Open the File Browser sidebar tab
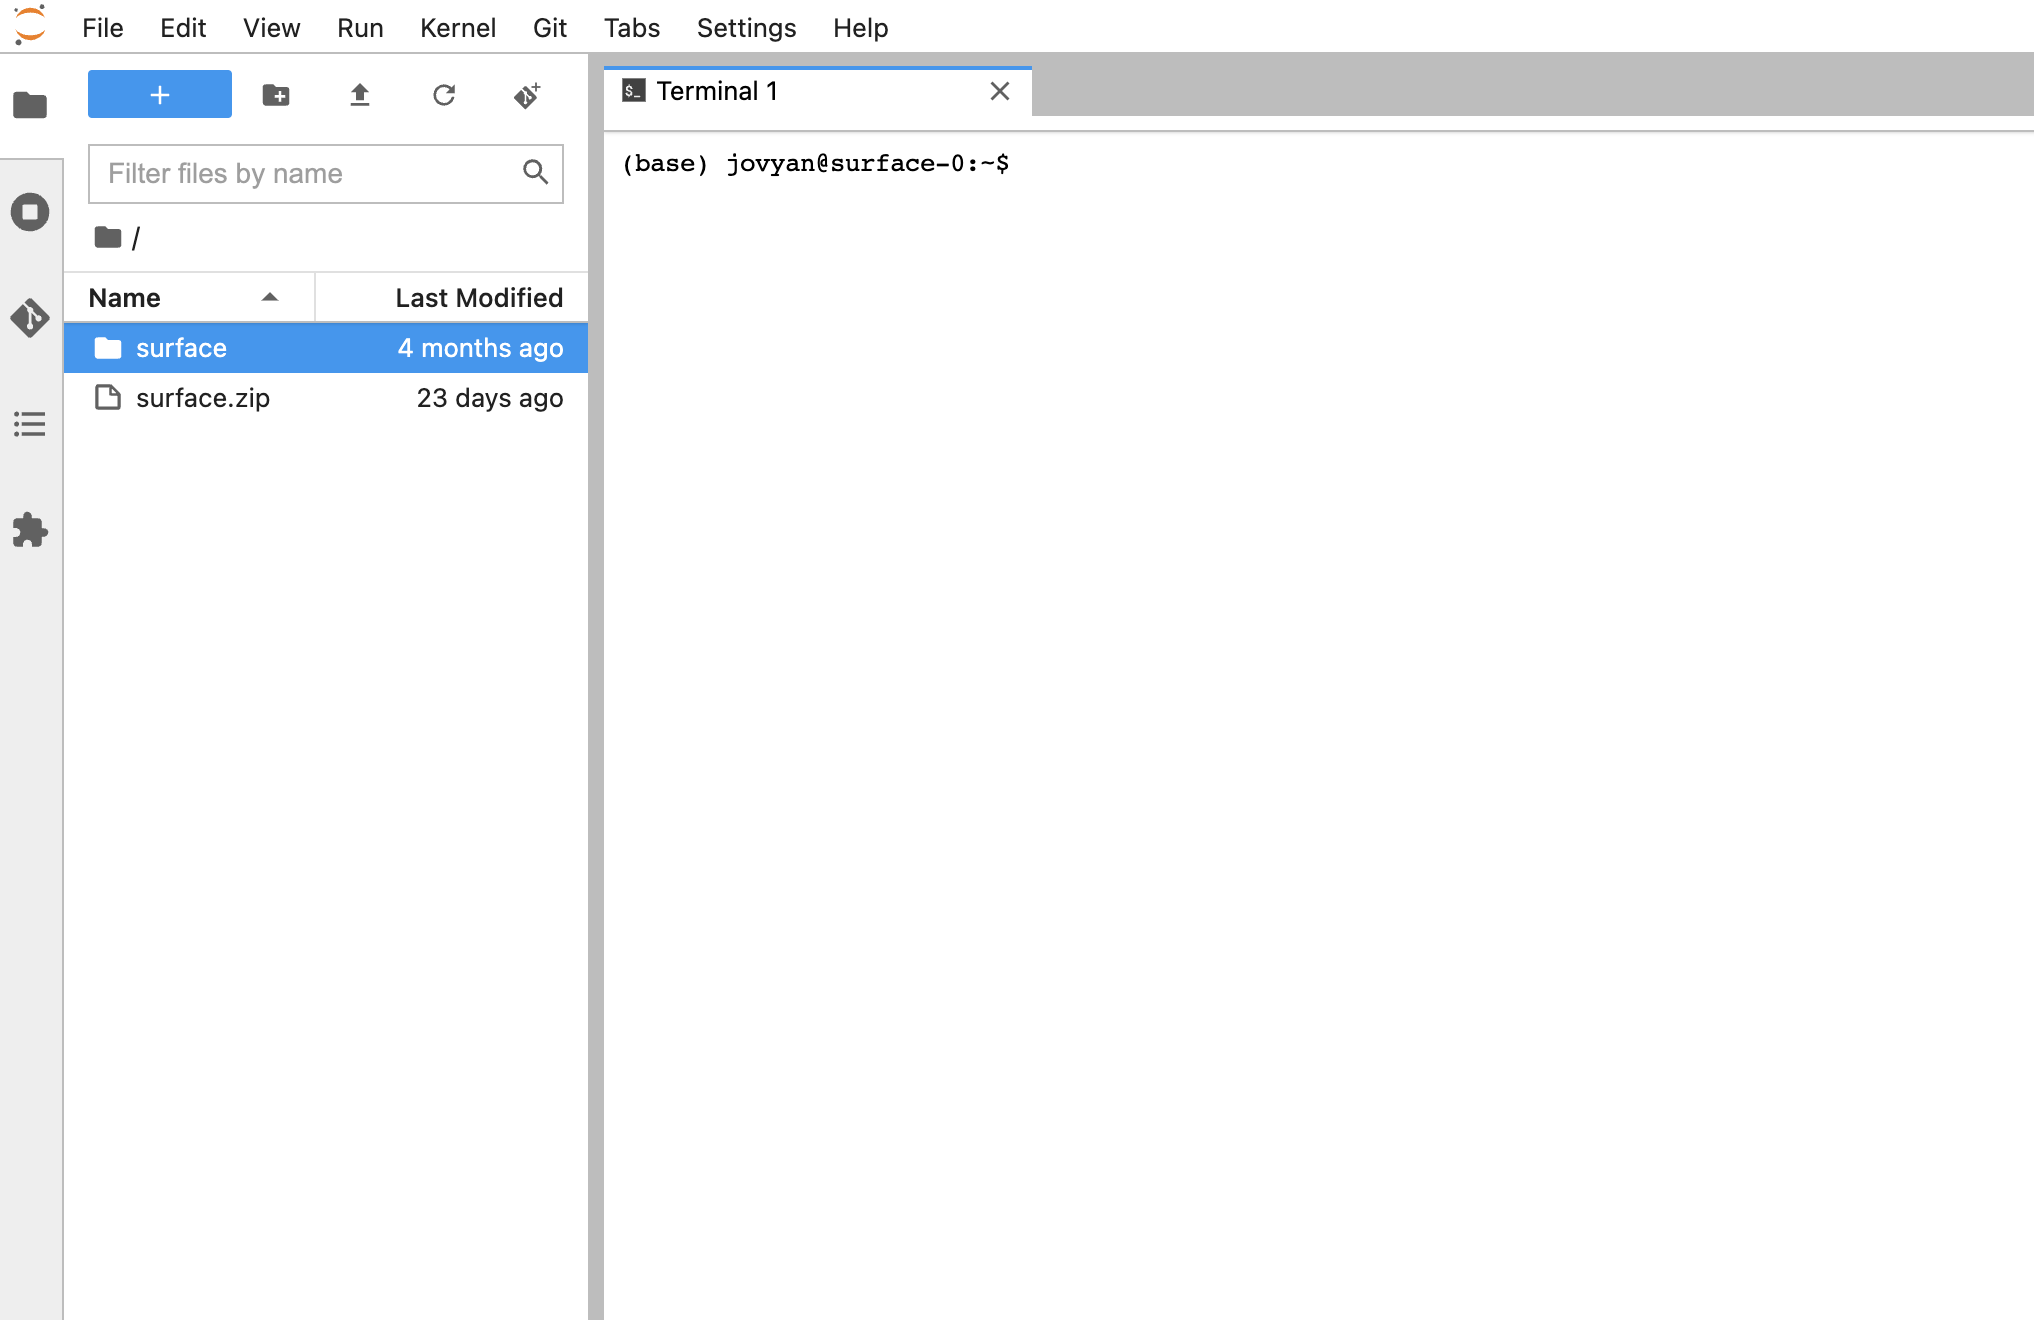The height and width of the screenshot is (1320, 2034). 30,105
